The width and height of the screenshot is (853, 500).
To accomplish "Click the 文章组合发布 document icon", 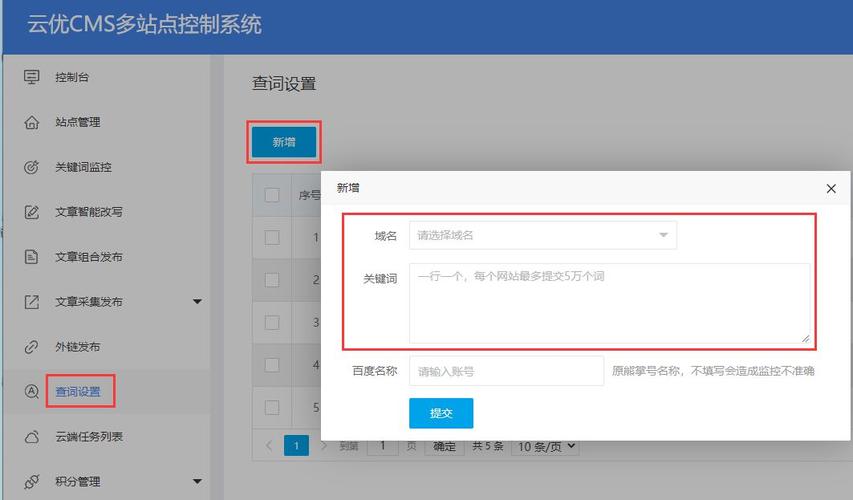I will point(32,257).
